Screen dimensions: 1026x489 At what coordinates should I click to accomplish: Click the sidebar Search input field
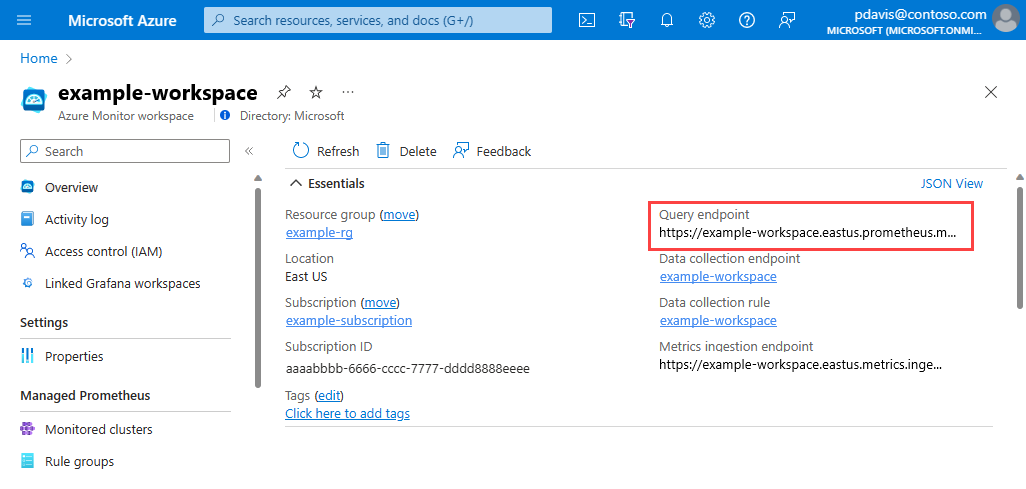coord(125,151)
